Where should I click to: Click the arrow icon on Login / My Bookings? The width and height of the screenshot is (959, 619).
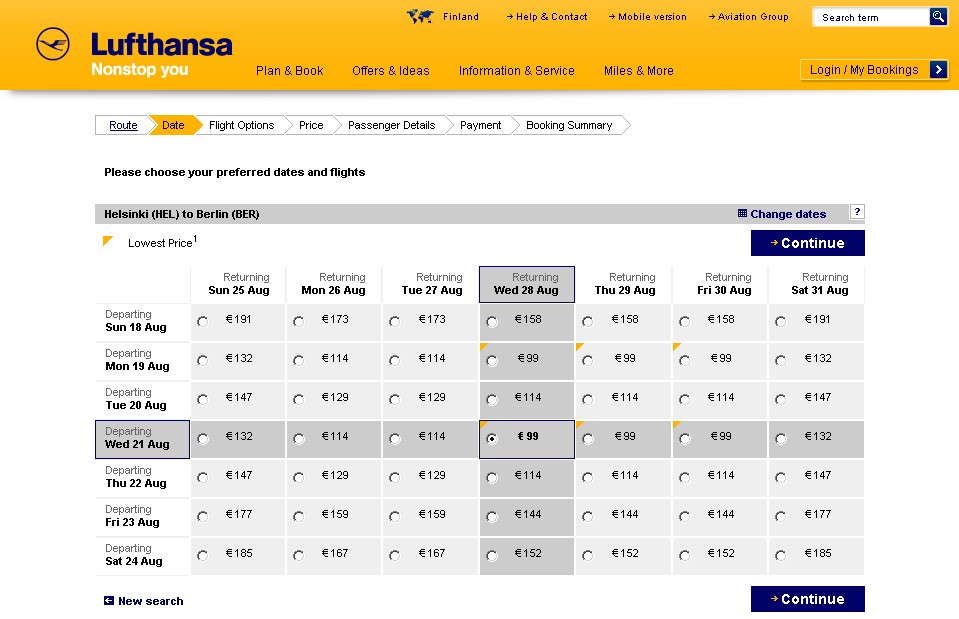point(938,69)
